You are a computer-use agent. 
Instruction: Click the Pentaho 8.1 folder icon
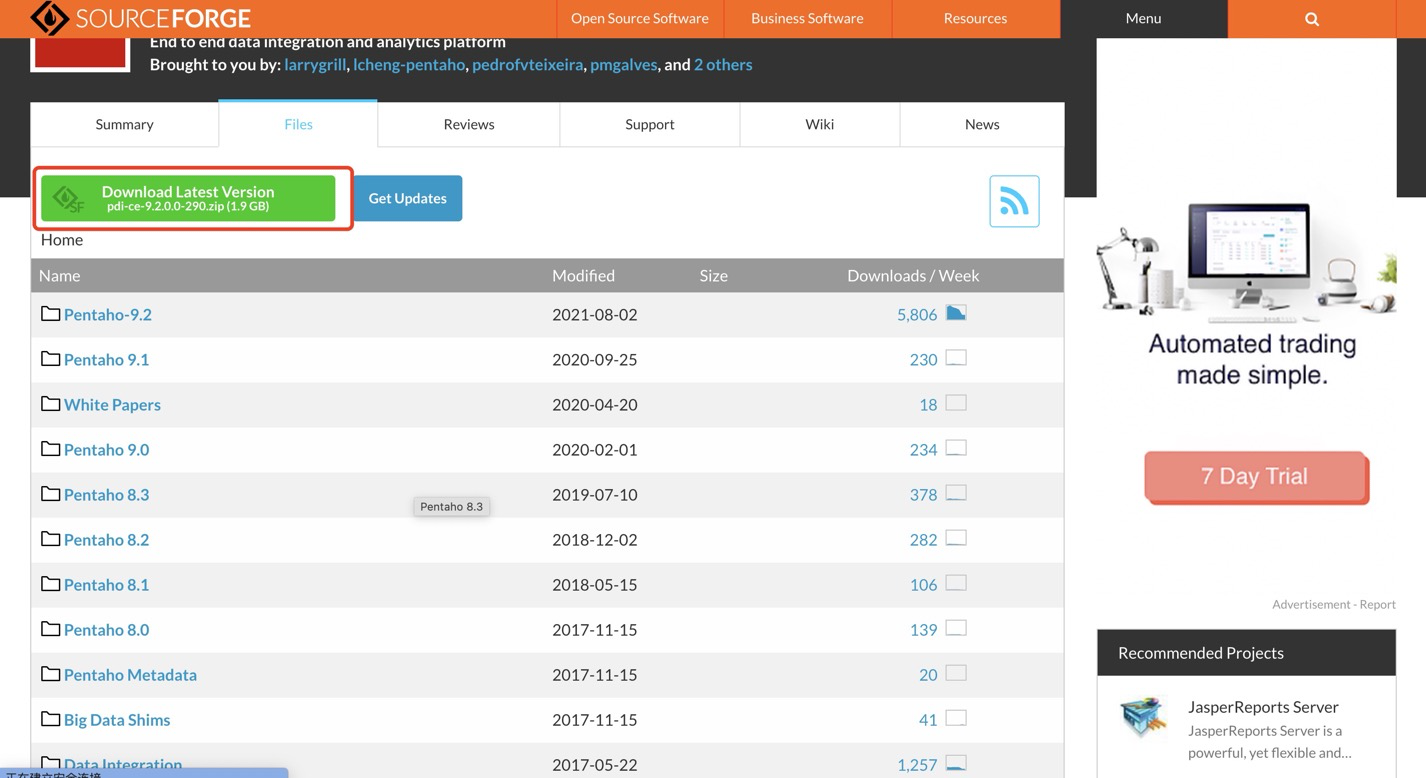click(50, 584)
